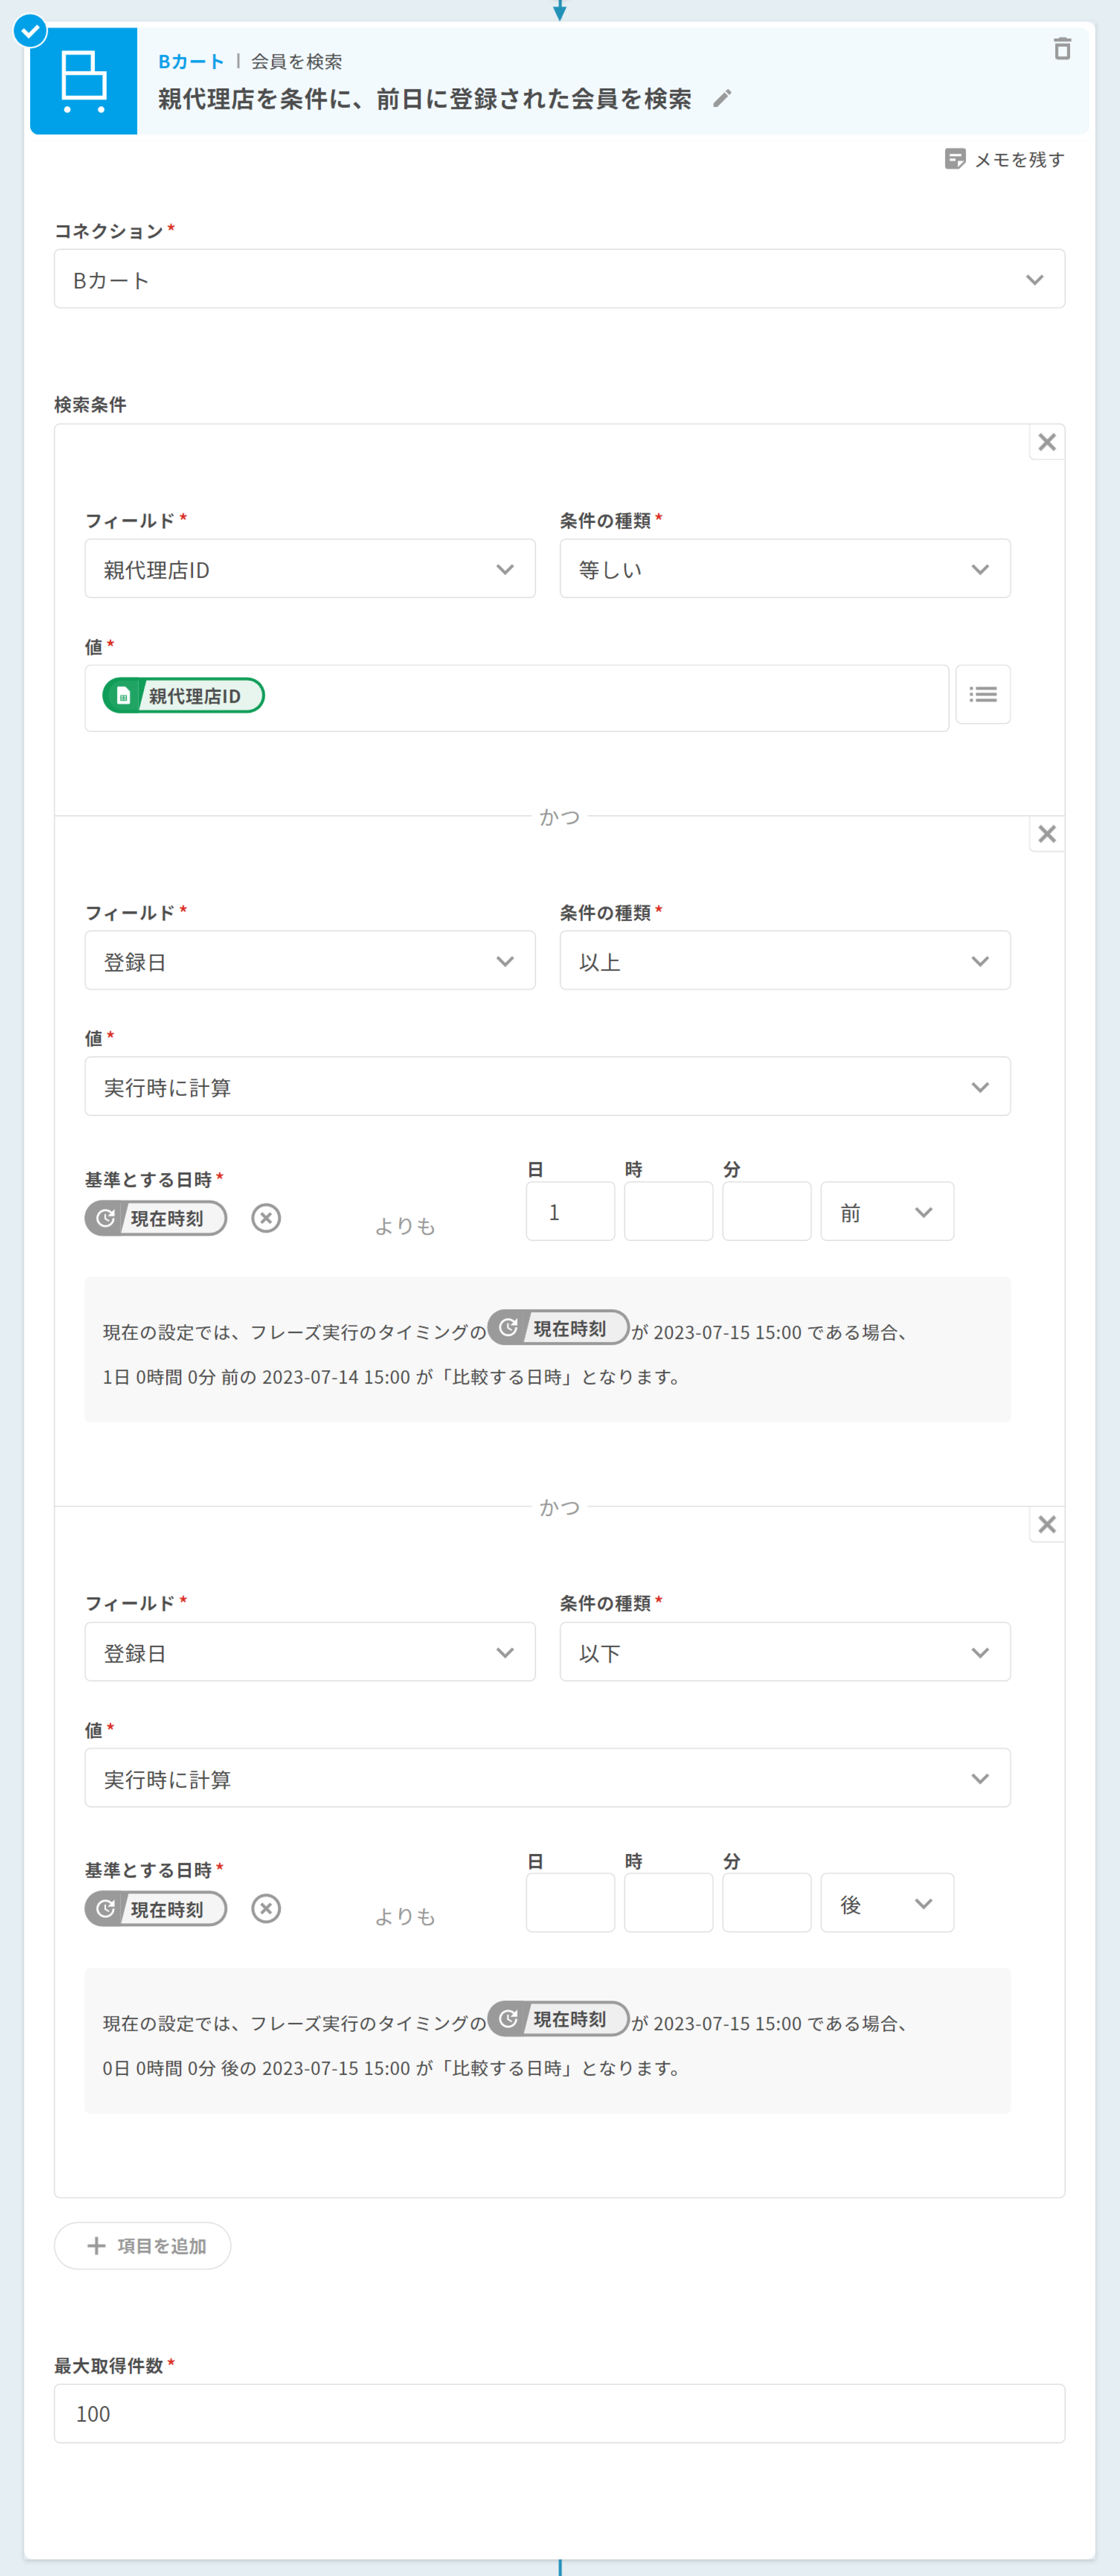Open the 後 direction dropdown
The height and width of the screenshot is (2576, 1120).
pos(886,1903)
